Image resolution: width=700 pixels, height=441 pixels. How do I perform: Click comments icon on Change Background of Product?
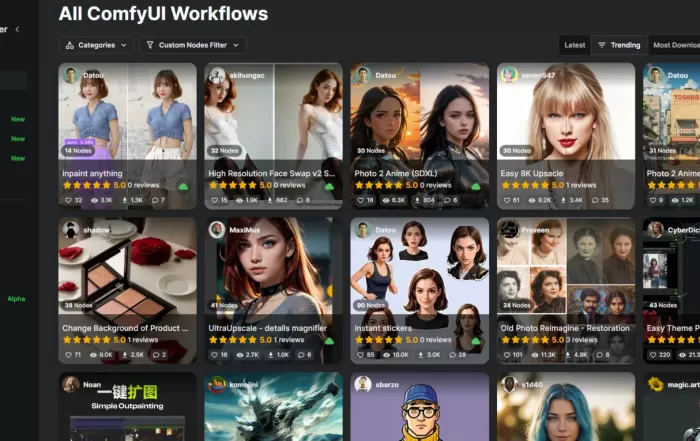tap(156, 355)
